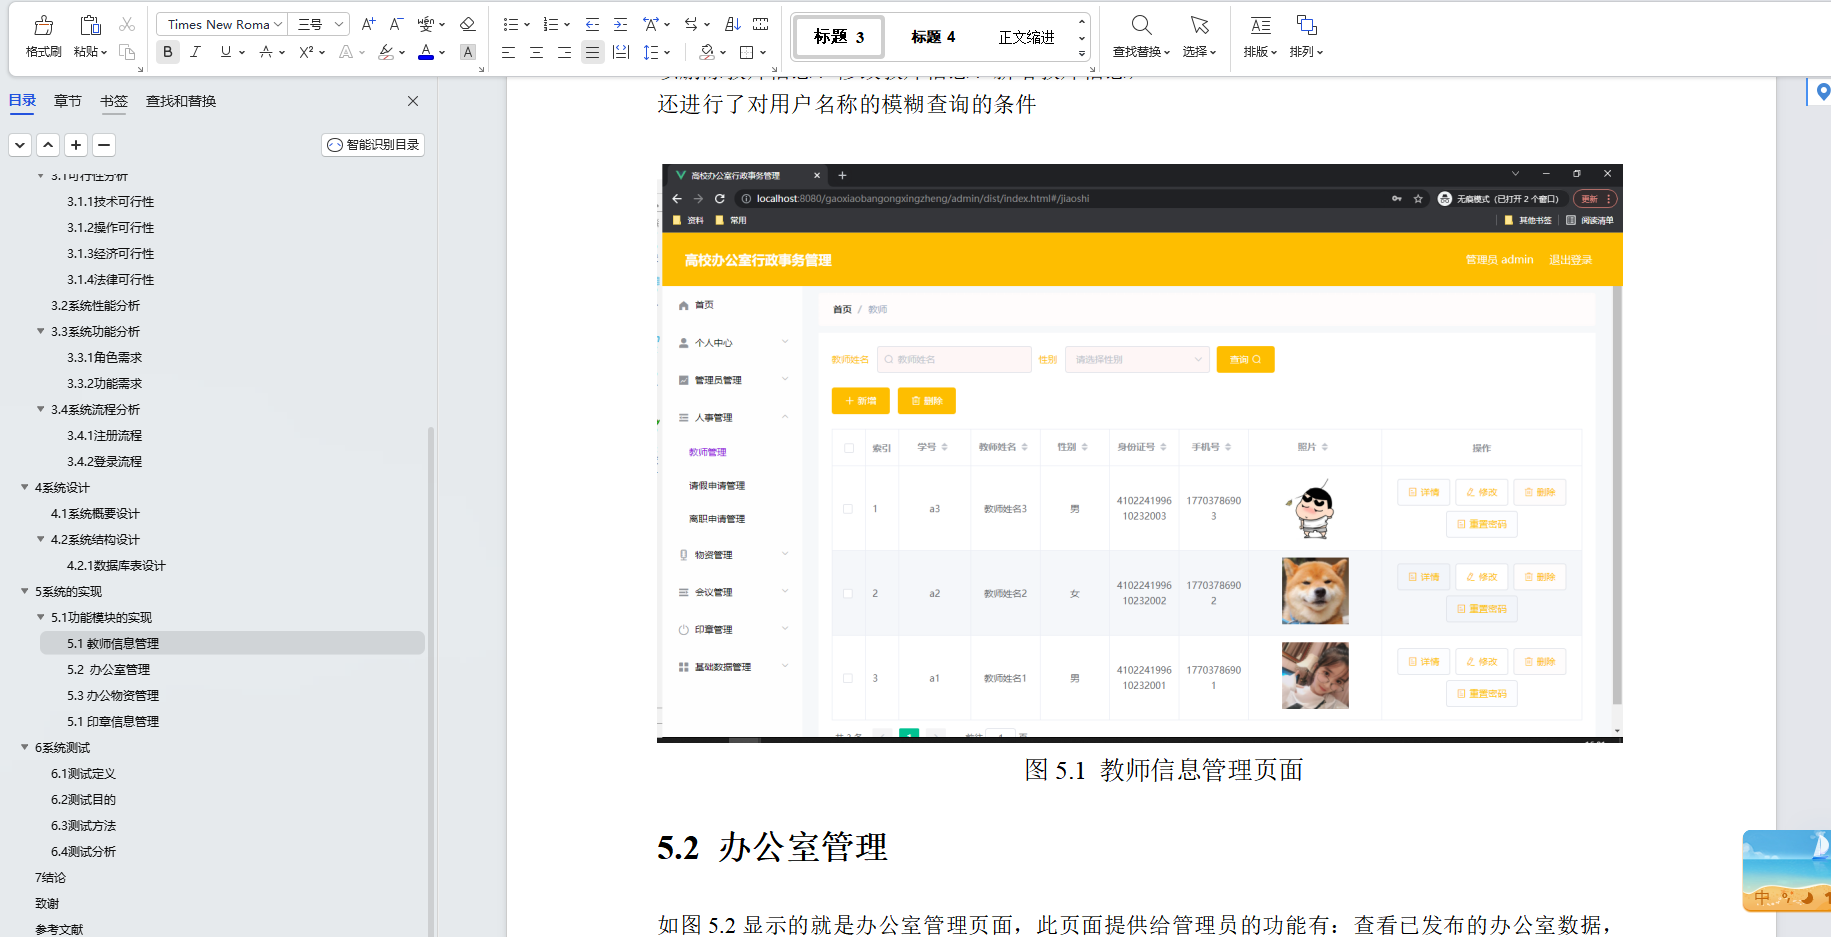Collapse 5.1功能模块的实现 tree node

point(41,617)
